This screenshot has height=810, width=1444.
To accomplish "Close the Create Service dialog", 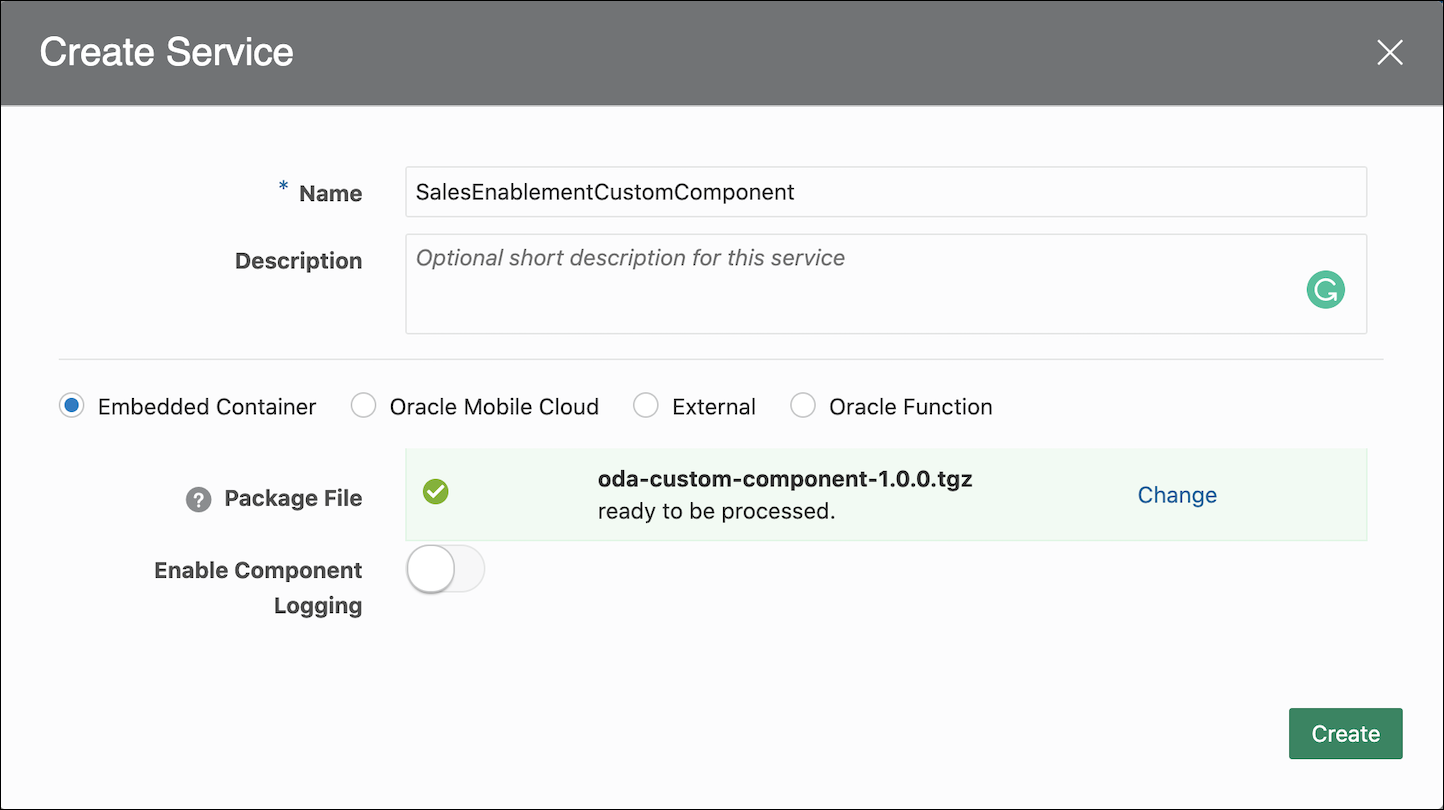I will pyautogui.click(x=1390, y=52).
